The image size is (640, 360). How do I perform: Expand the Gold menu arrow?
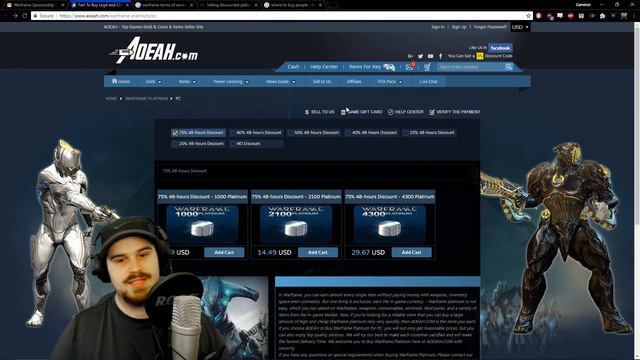coord(160,82)
